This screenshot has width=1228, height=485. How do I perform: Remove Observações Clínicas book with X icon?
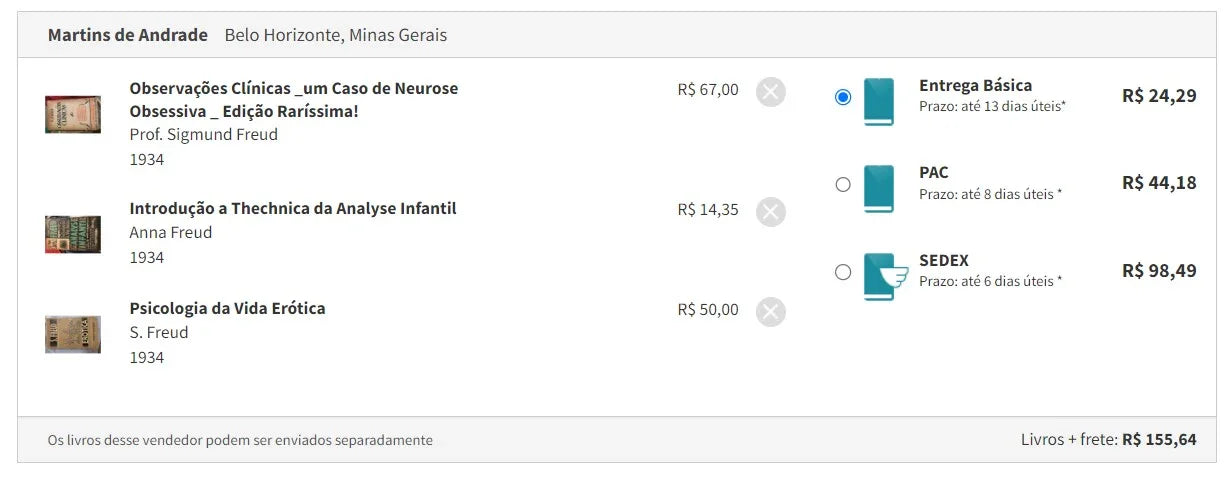(x=770, y=92)
